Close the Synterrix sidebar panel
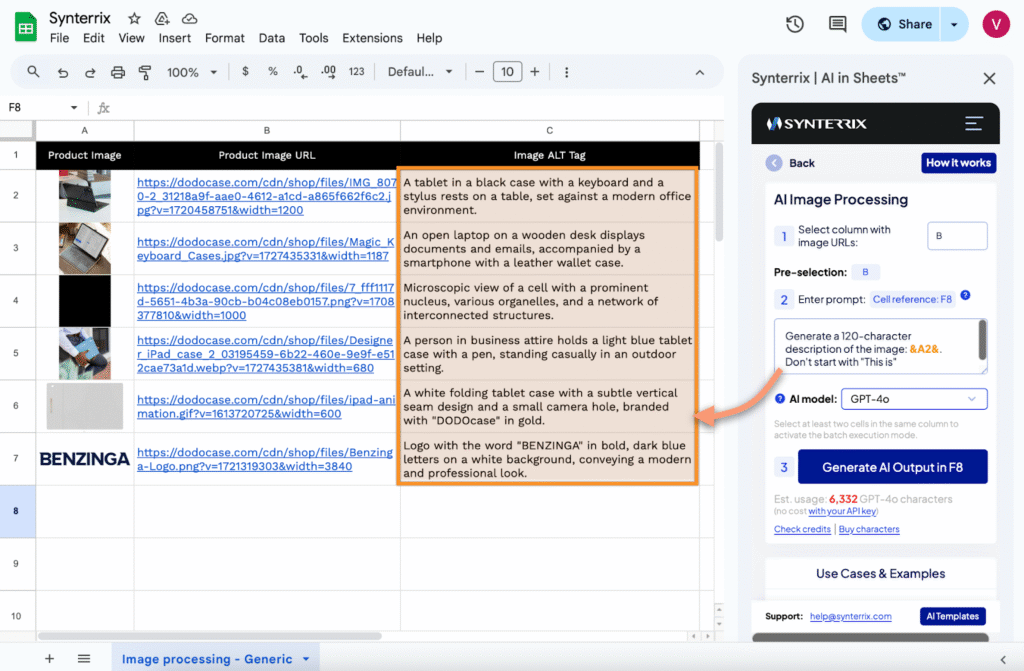 pos(989,78)
